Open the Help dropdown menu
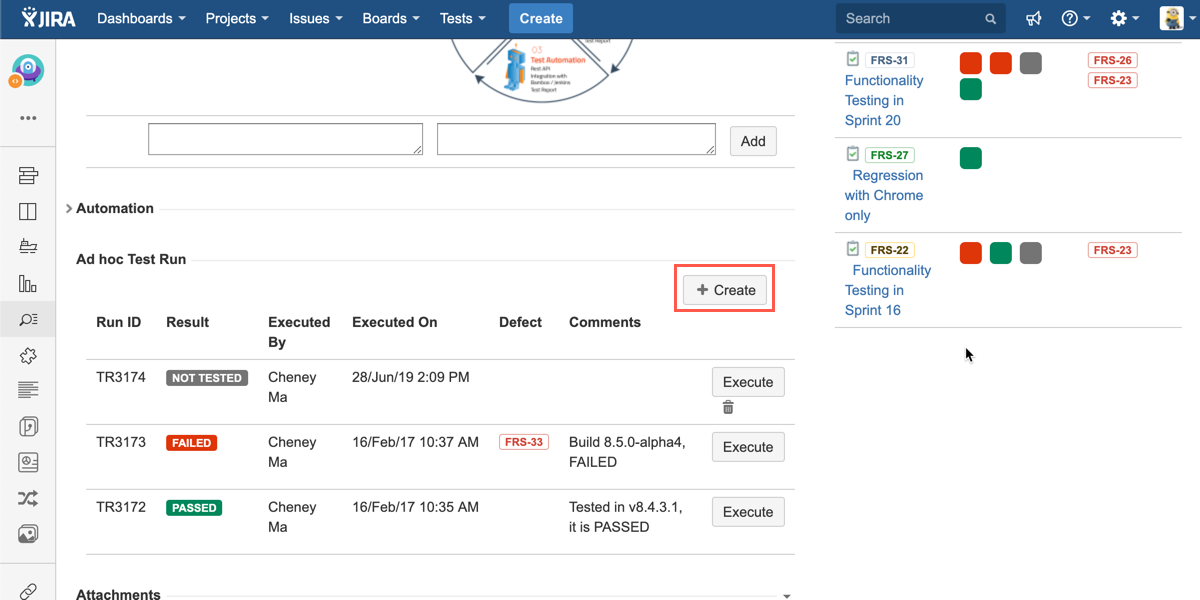The image size is (1200, 600). (x=1075, y=19)
